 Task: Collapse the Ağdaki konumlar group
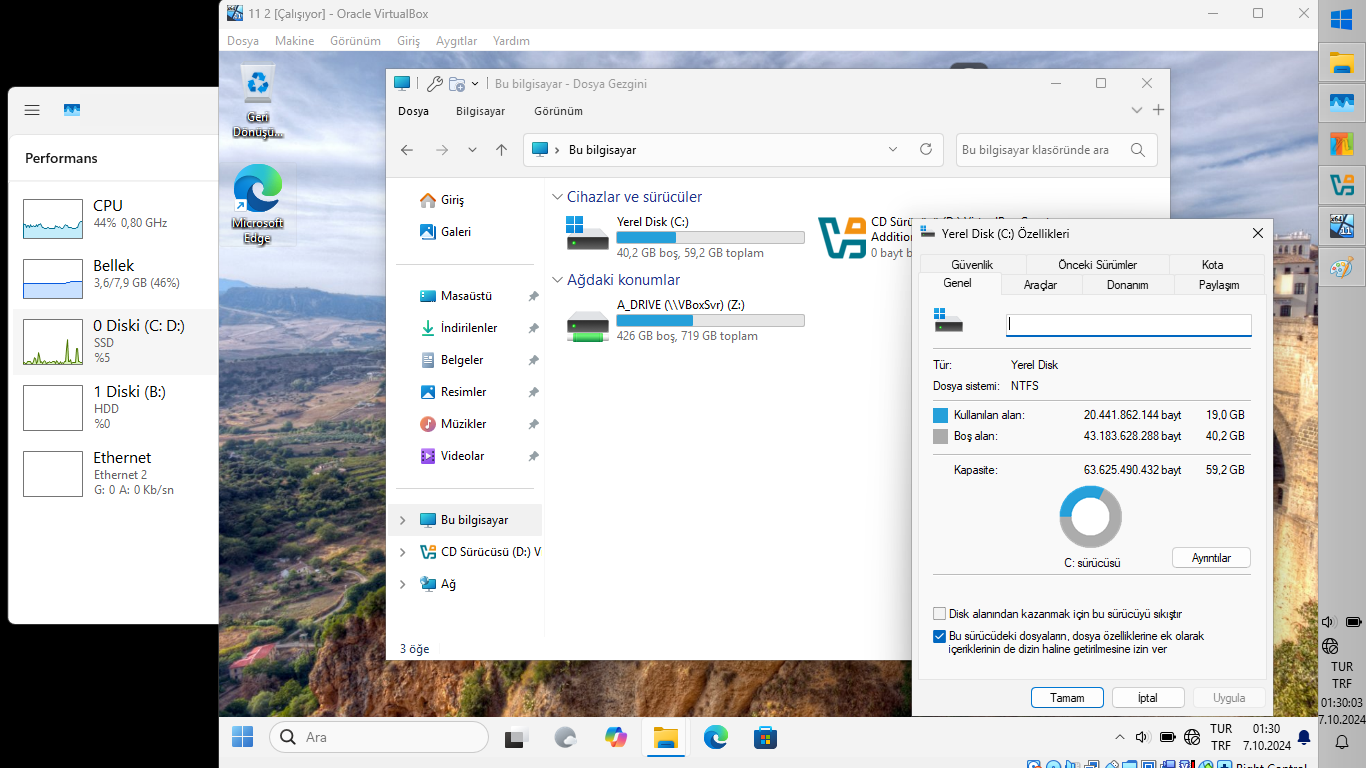point(558,280)
